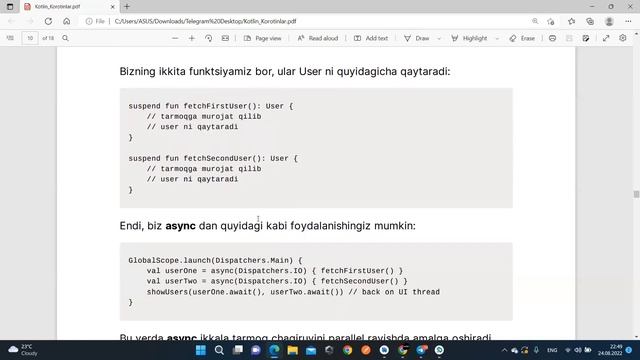640x360 pixels.
Task: Close the Kotlin_Korotinlar.pdf tab
Action: pyautogui.click(x=113, y=7)
